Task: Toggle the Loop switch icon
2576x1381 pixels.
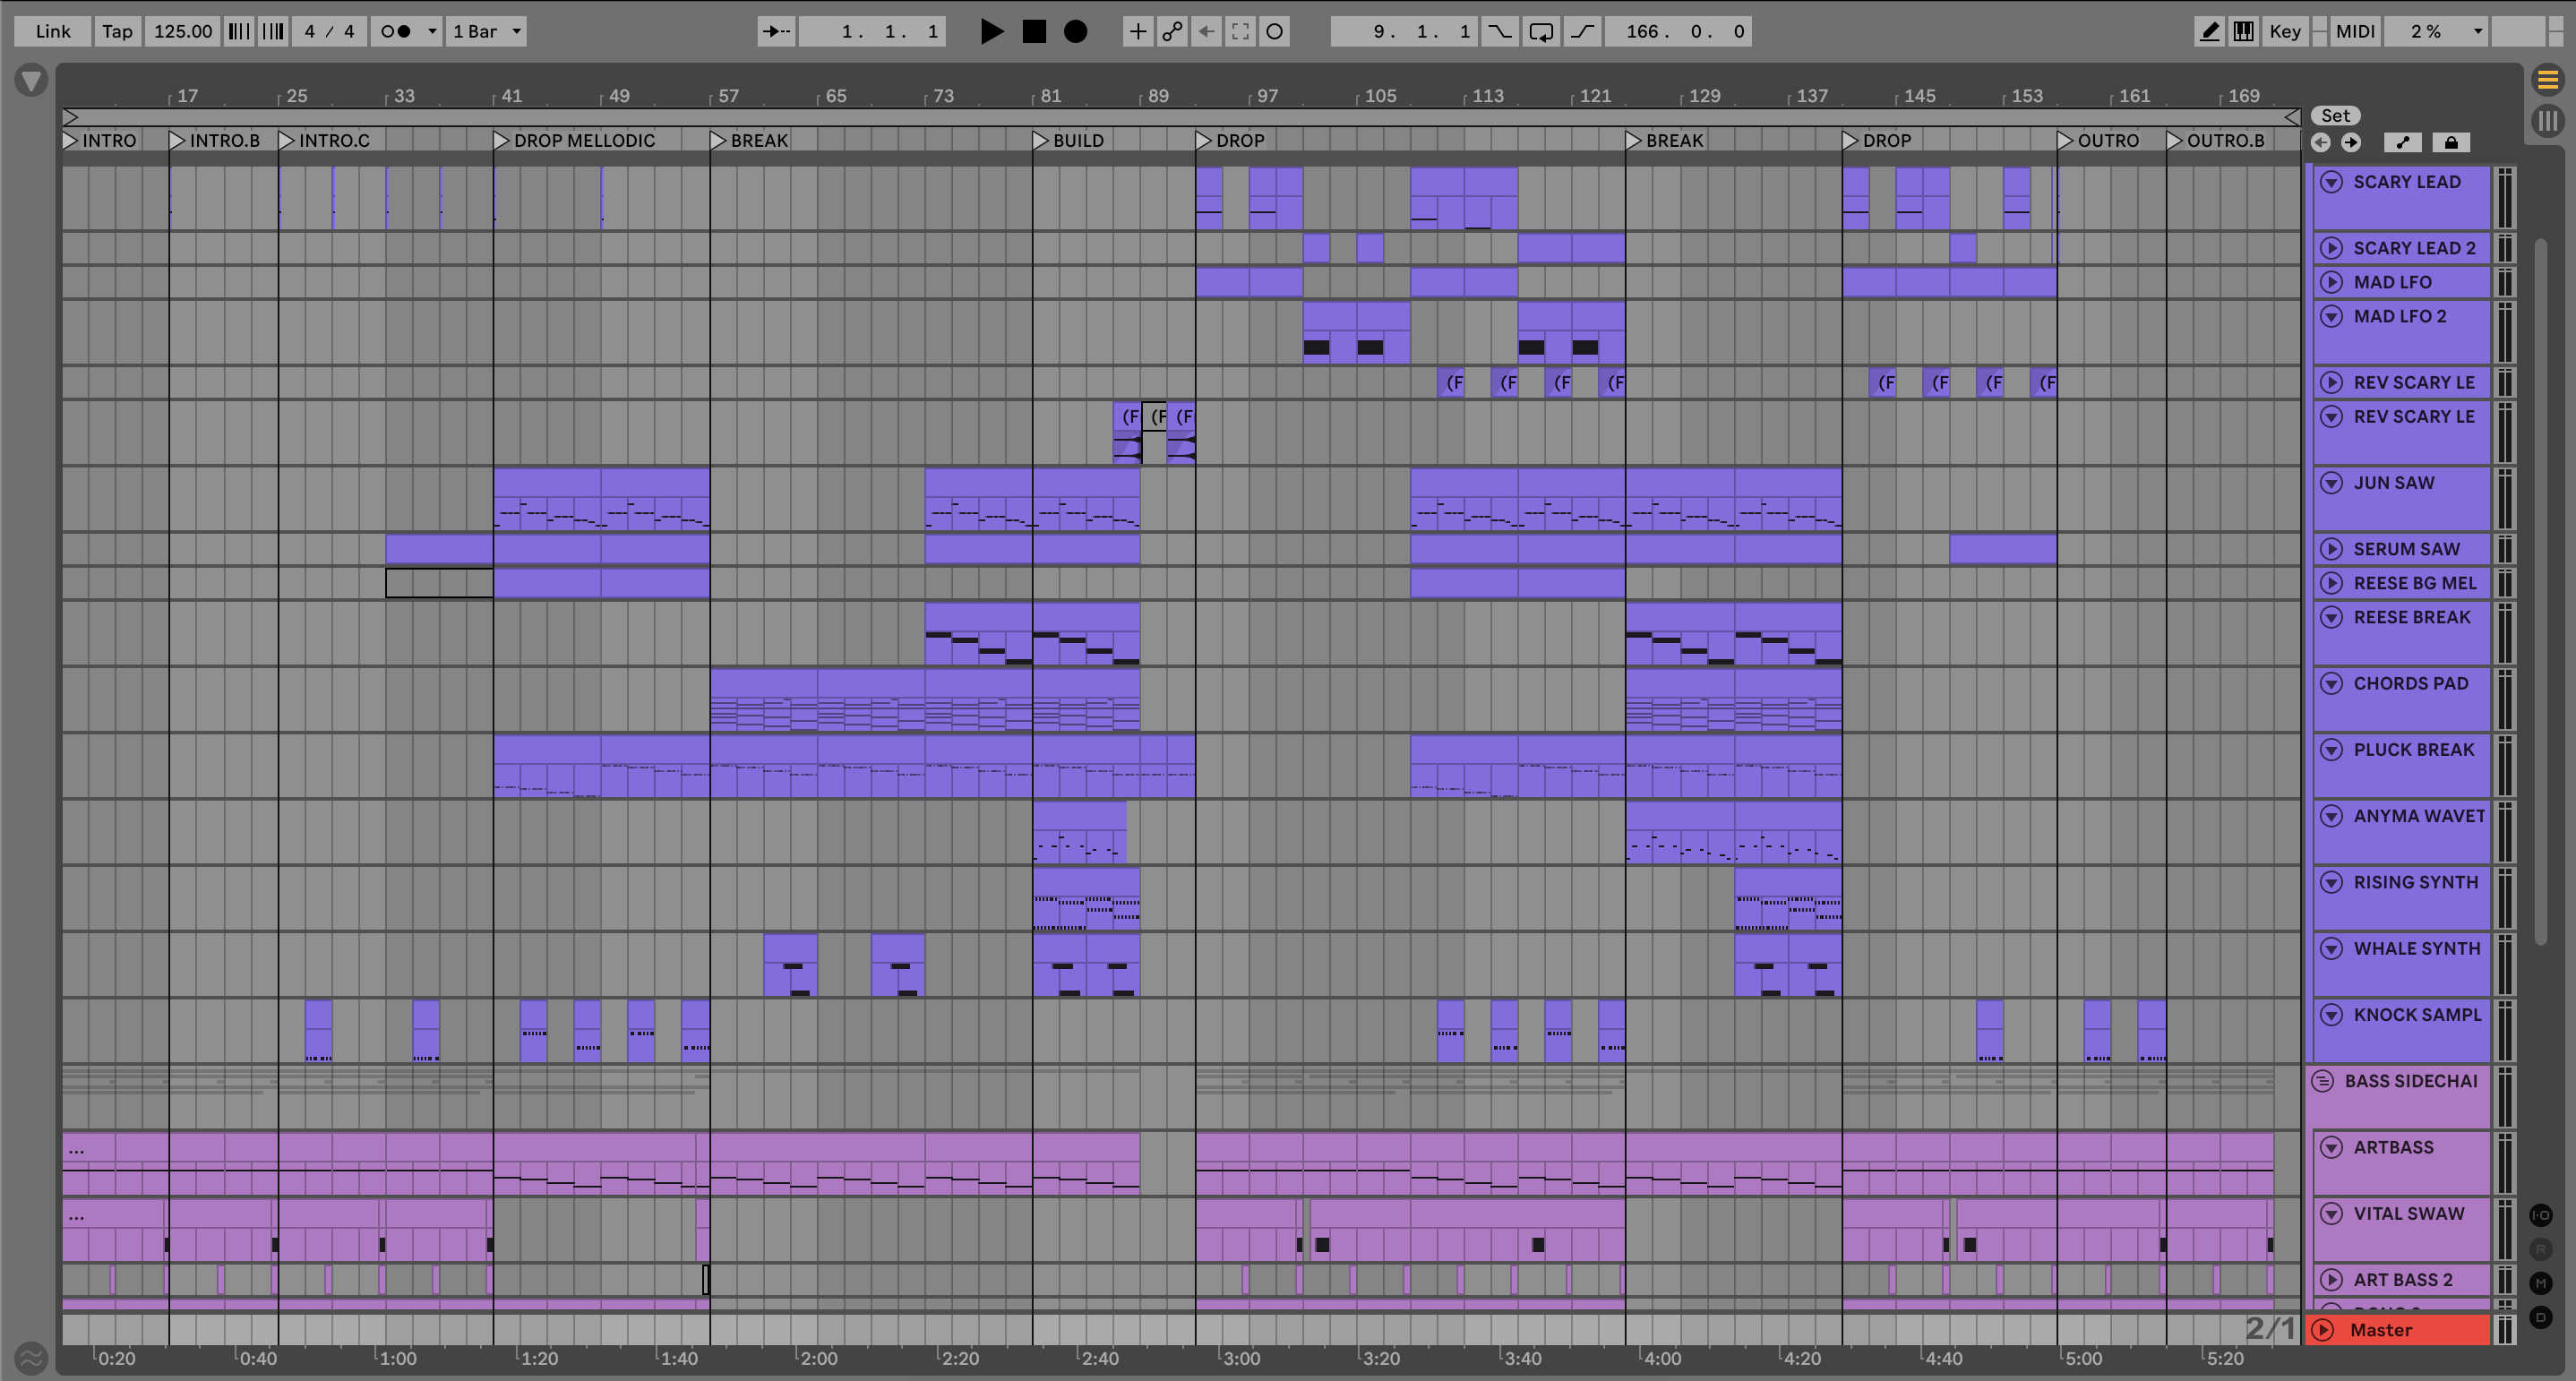Action: click(x=1541, y=31)
